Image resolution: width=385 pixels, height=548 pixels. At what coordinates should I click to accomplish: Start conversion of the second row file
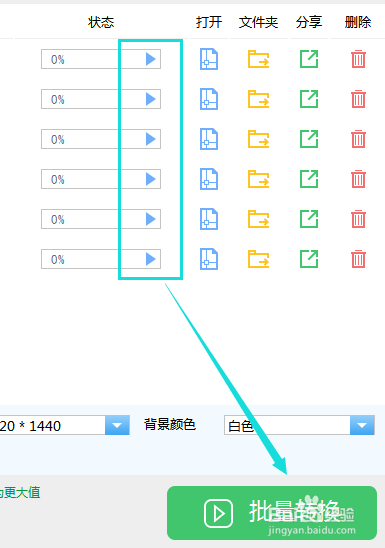tap(151, 99)
